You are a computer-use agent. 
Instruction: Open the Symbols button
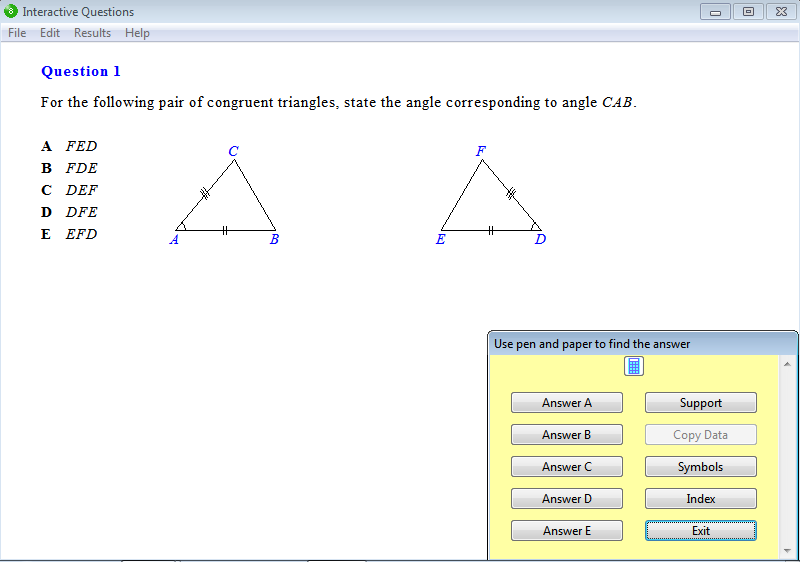click(701, 467)
